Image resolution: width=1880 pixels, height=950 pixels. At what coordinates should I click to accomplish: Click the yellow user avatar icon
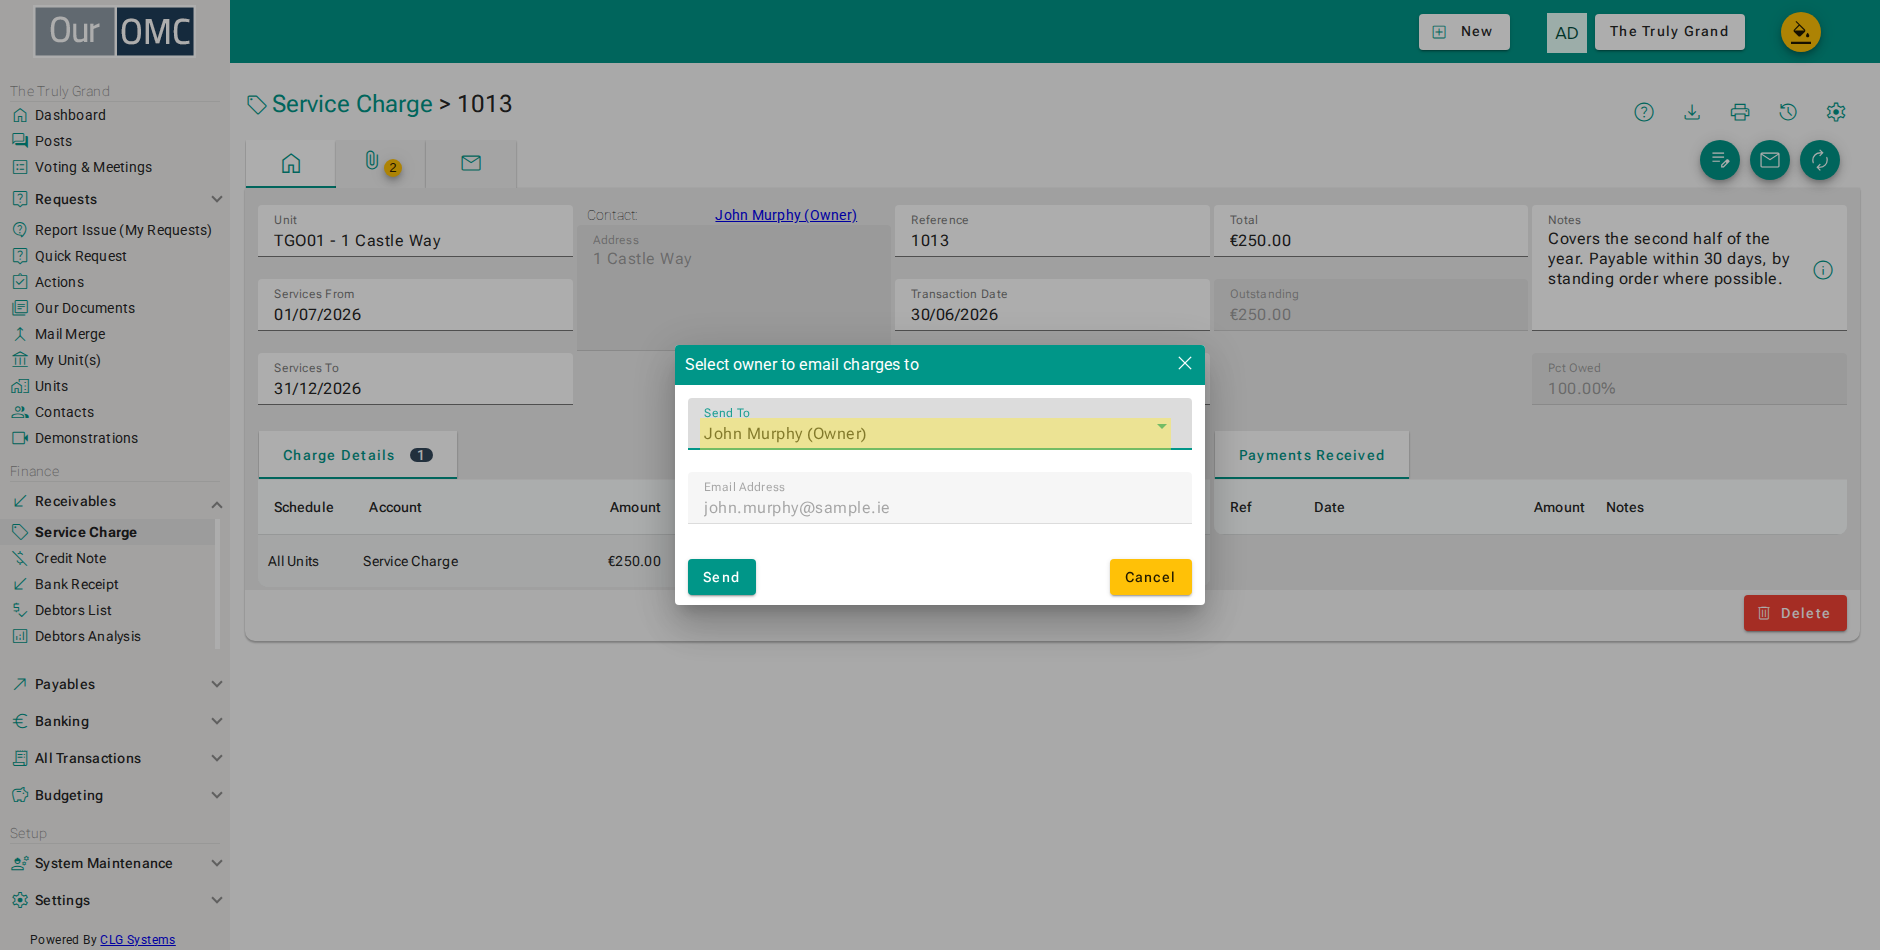pos(1800,32)
